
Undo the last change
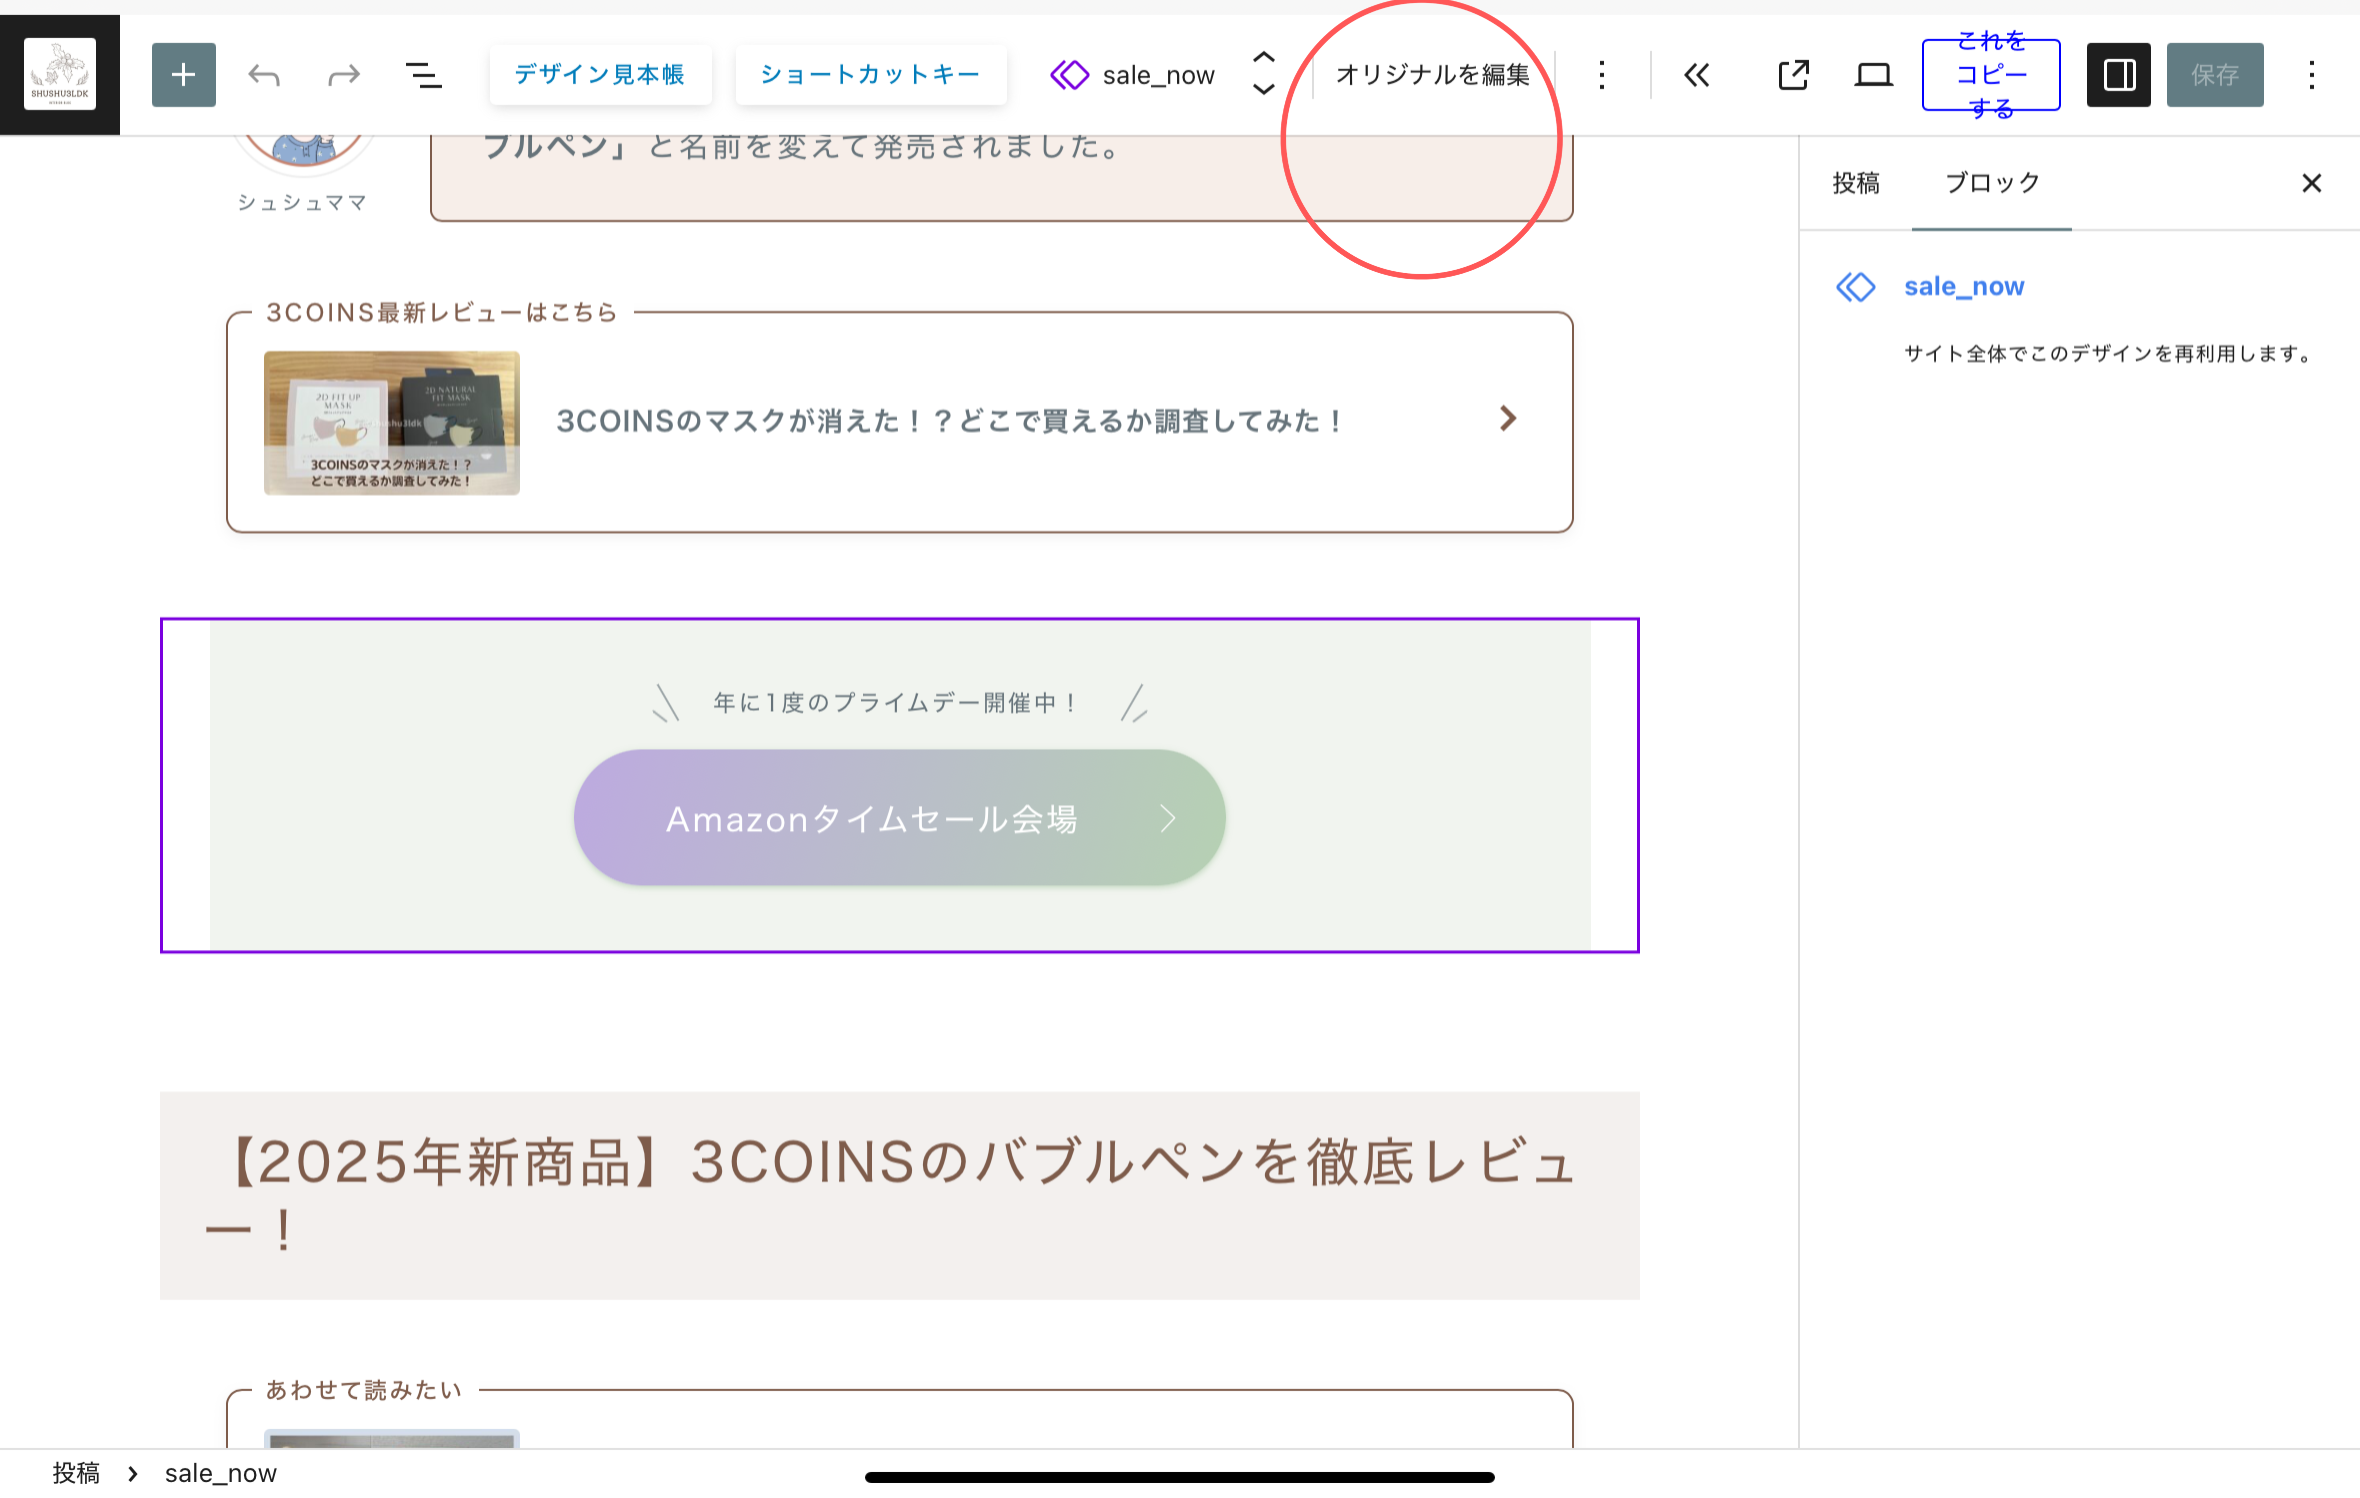264,75
